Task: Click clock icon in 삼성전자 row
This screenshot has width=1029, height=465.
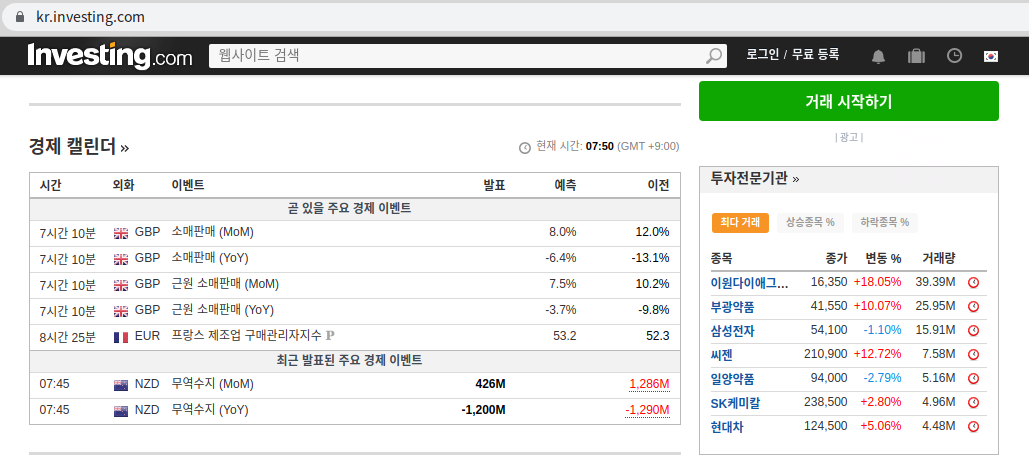Action: [x=974, y=331]
